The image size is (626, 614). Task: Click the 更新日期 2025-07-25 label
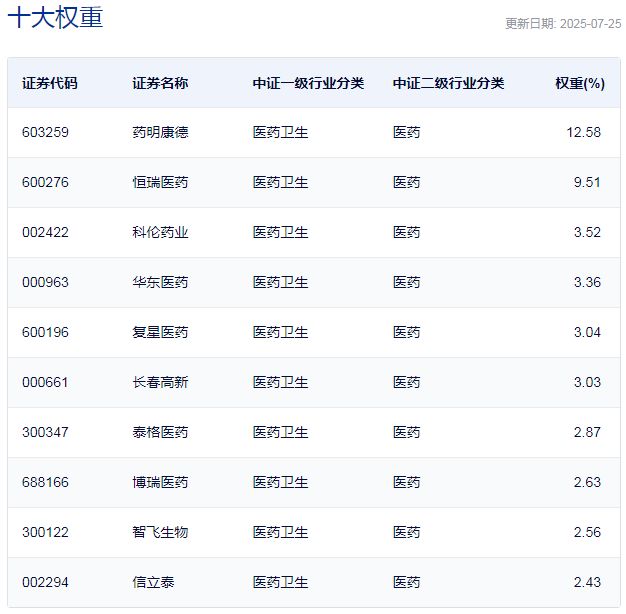coord(562,24)
